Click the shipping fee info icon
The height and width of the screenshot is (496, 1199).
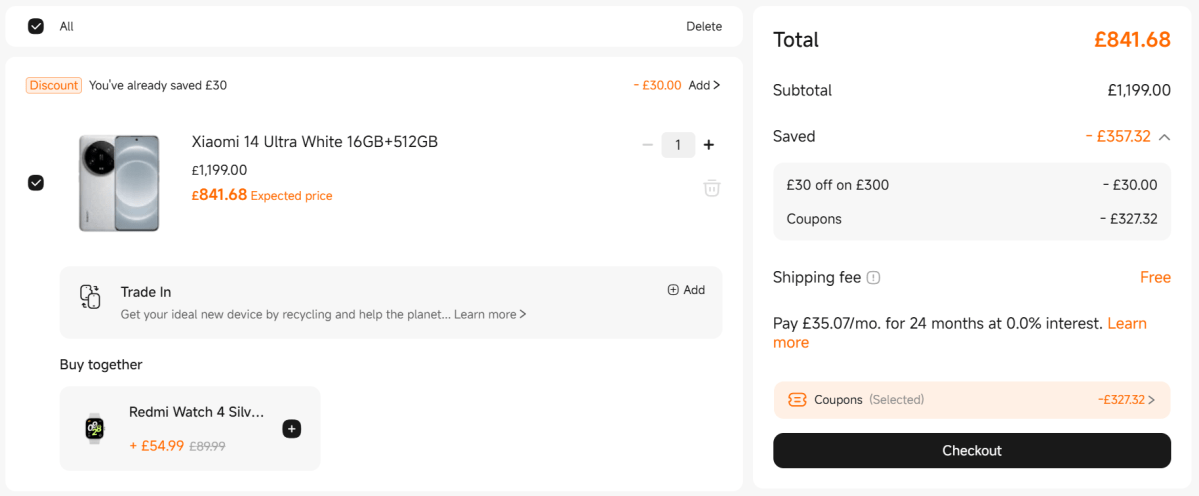(x=873, y=278)
